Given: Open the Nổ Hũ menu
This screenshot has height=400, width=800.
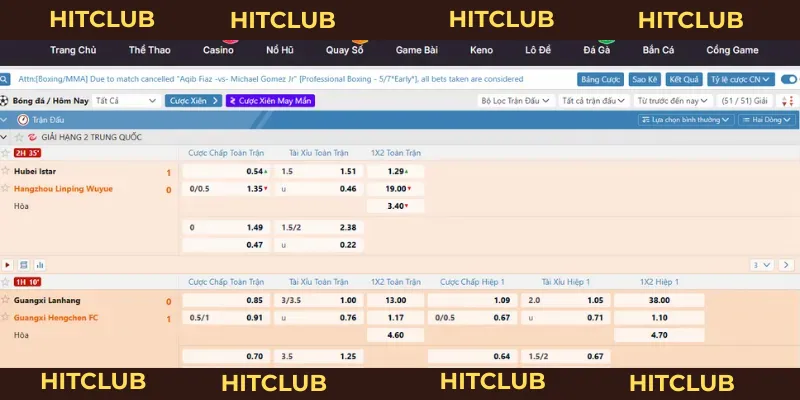Looking at the screenshot, I should coord(280,50).
